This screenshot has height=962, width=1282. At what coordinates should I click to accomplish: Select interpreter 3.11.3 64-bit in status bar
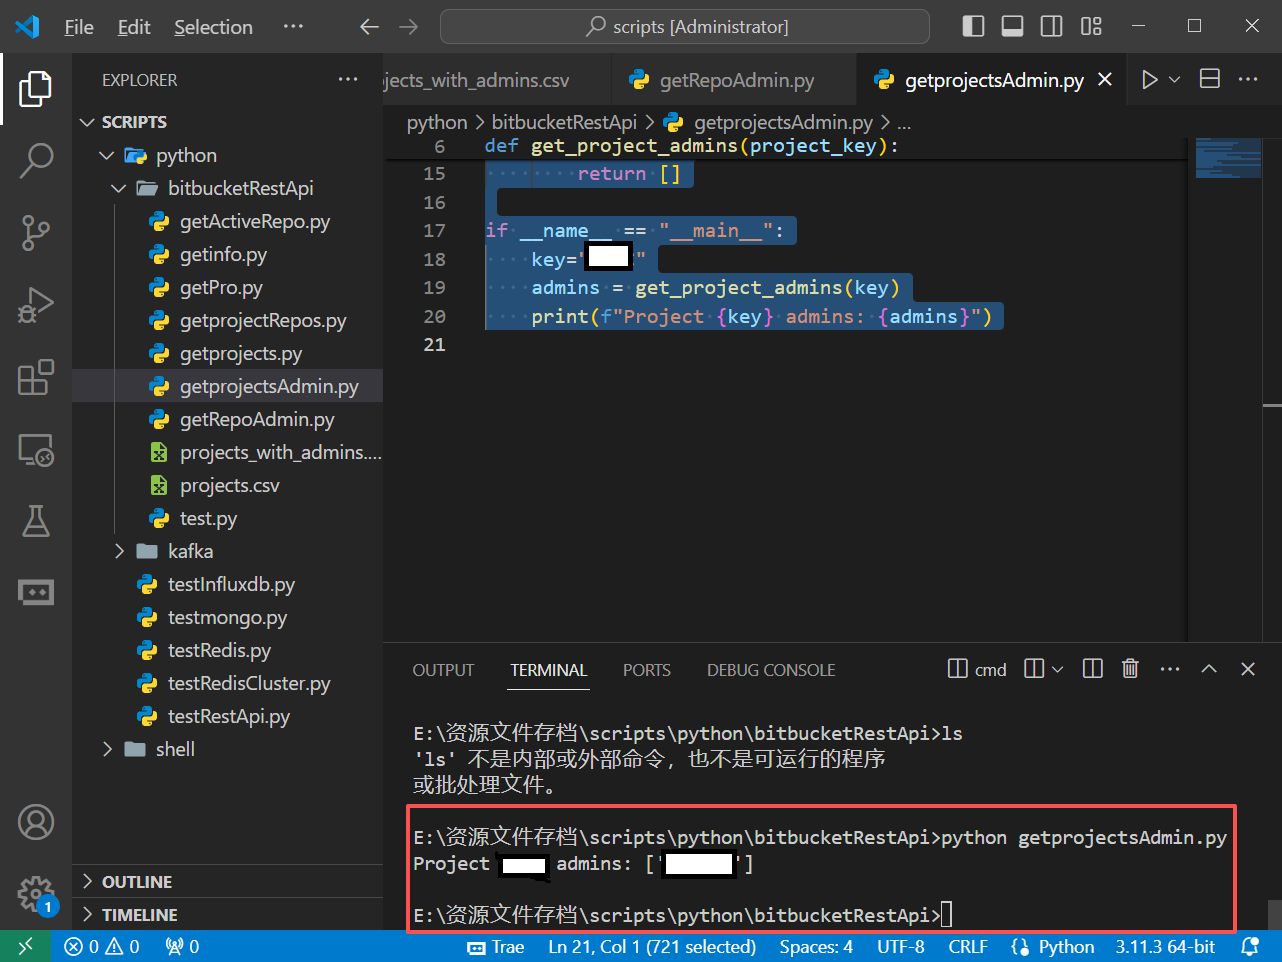(1165, 946)
